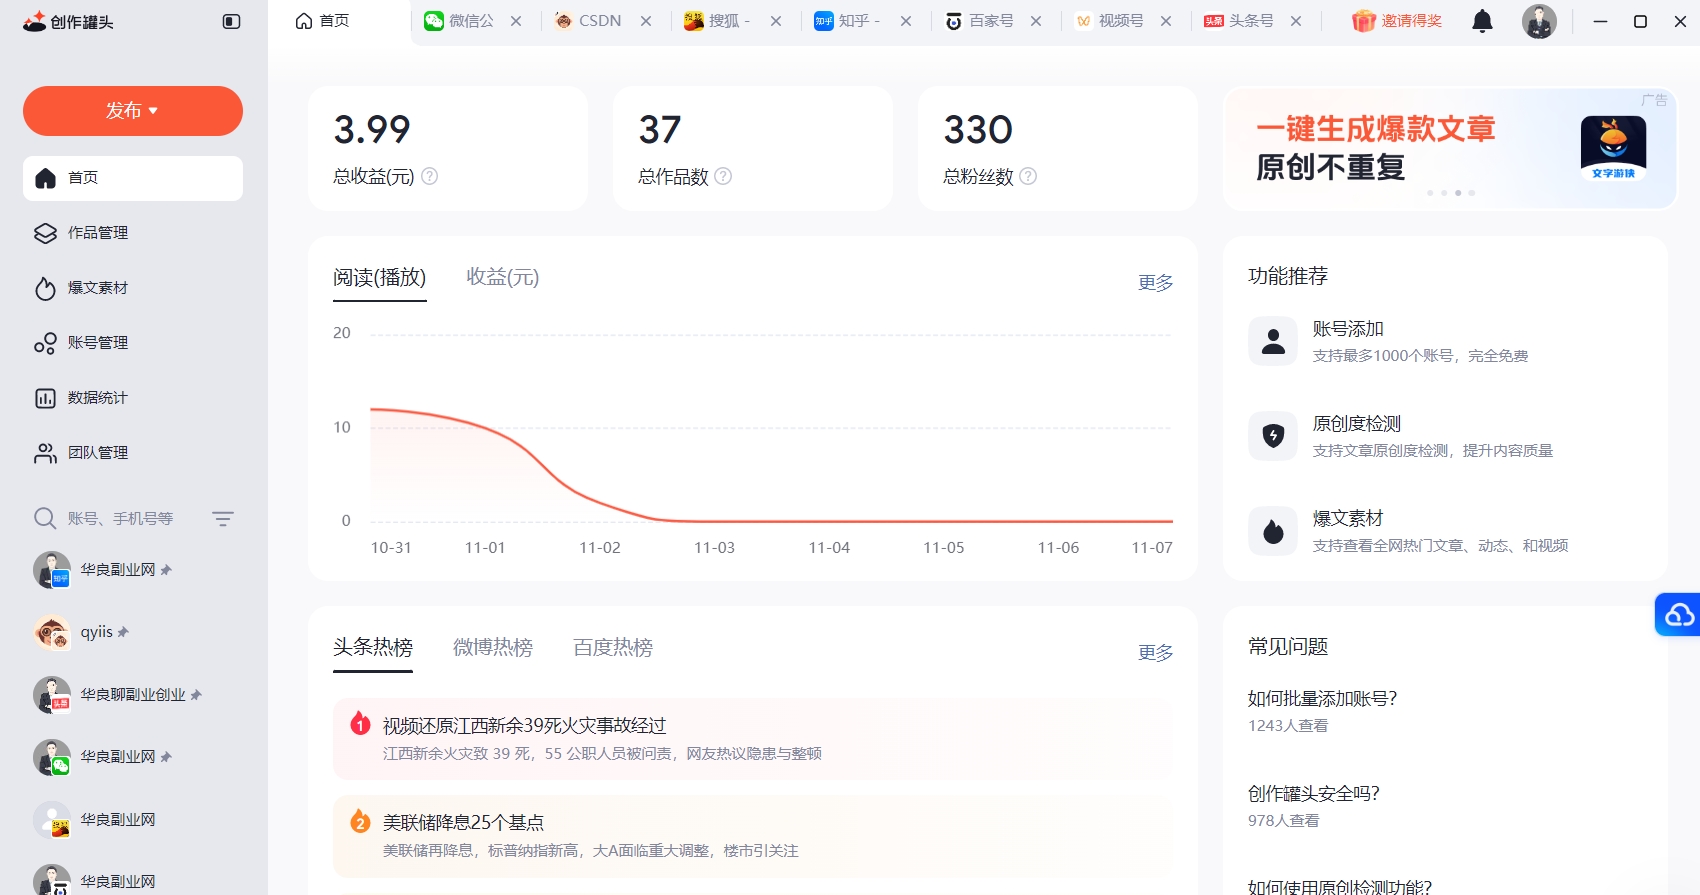Select the 头条热榜 tab

coord(373,647)
